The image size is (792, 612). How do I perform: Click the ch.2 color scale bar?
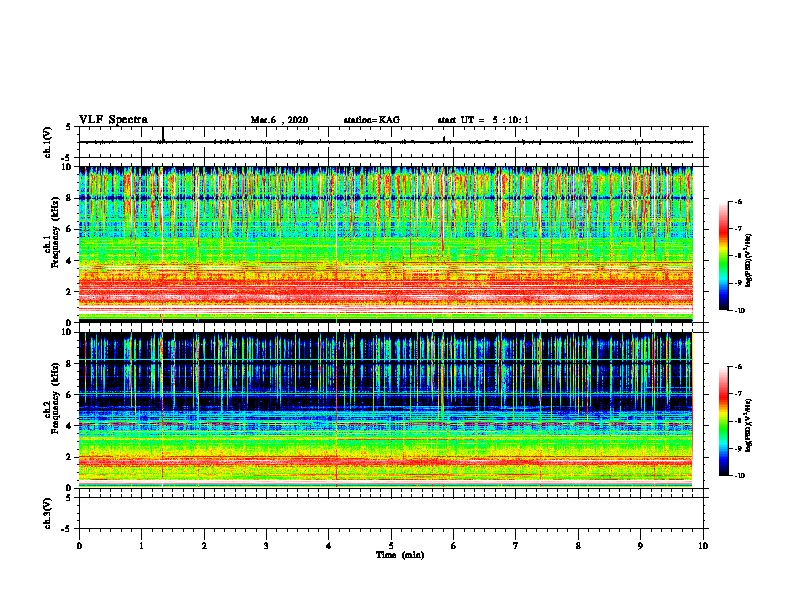(x=723, y=421)
